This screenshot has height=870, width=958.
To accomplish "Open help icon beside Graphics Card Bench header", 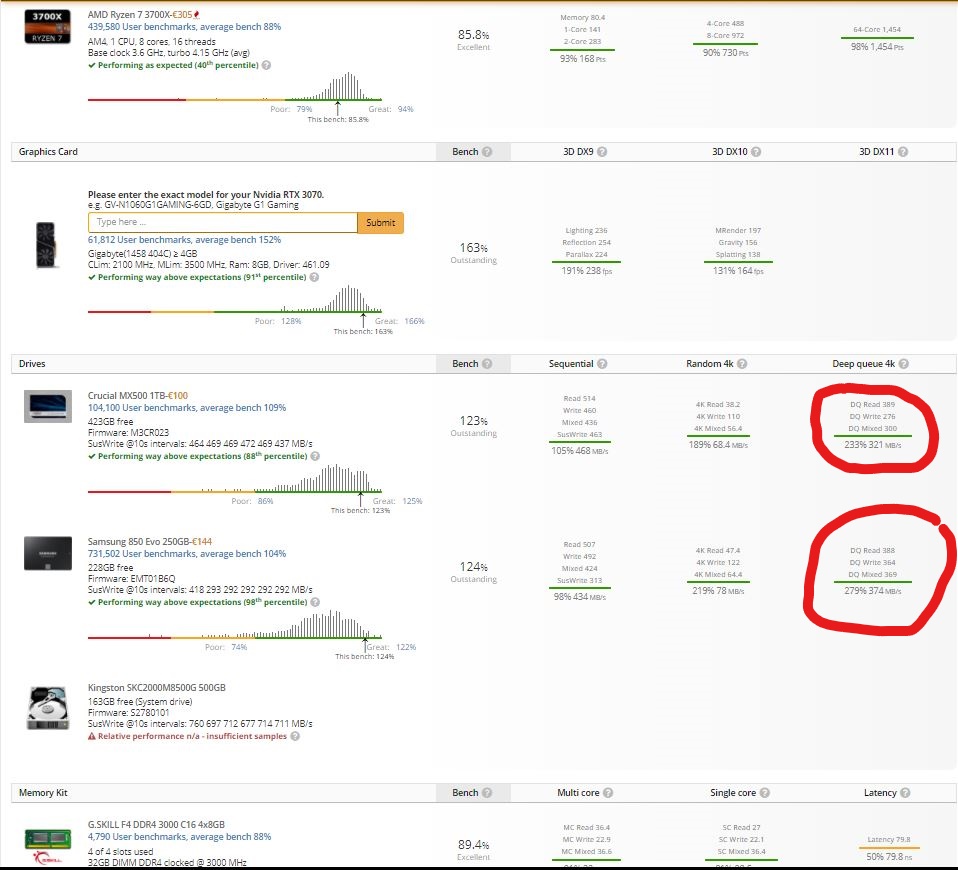I will point(489,152).
